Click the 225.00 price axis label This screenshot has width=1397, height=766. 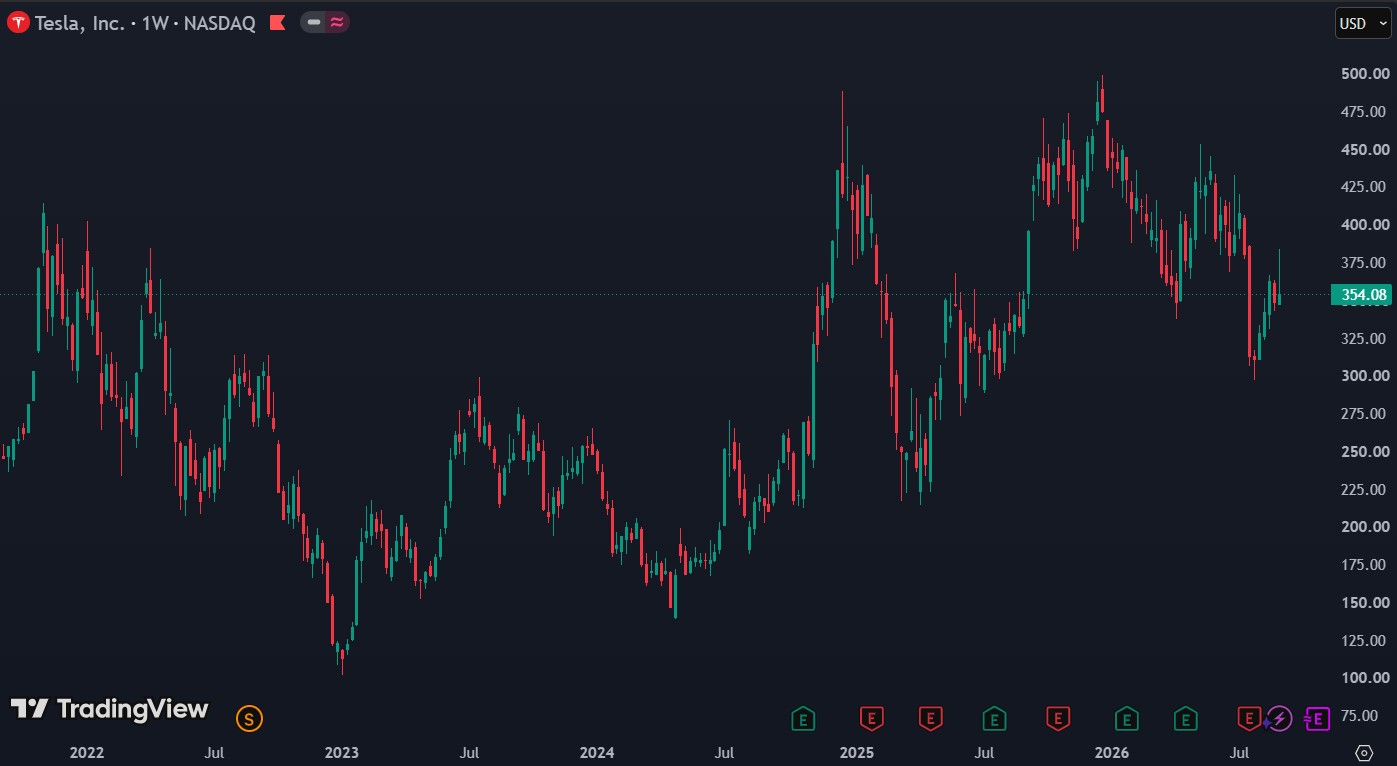coord(1365,489)
